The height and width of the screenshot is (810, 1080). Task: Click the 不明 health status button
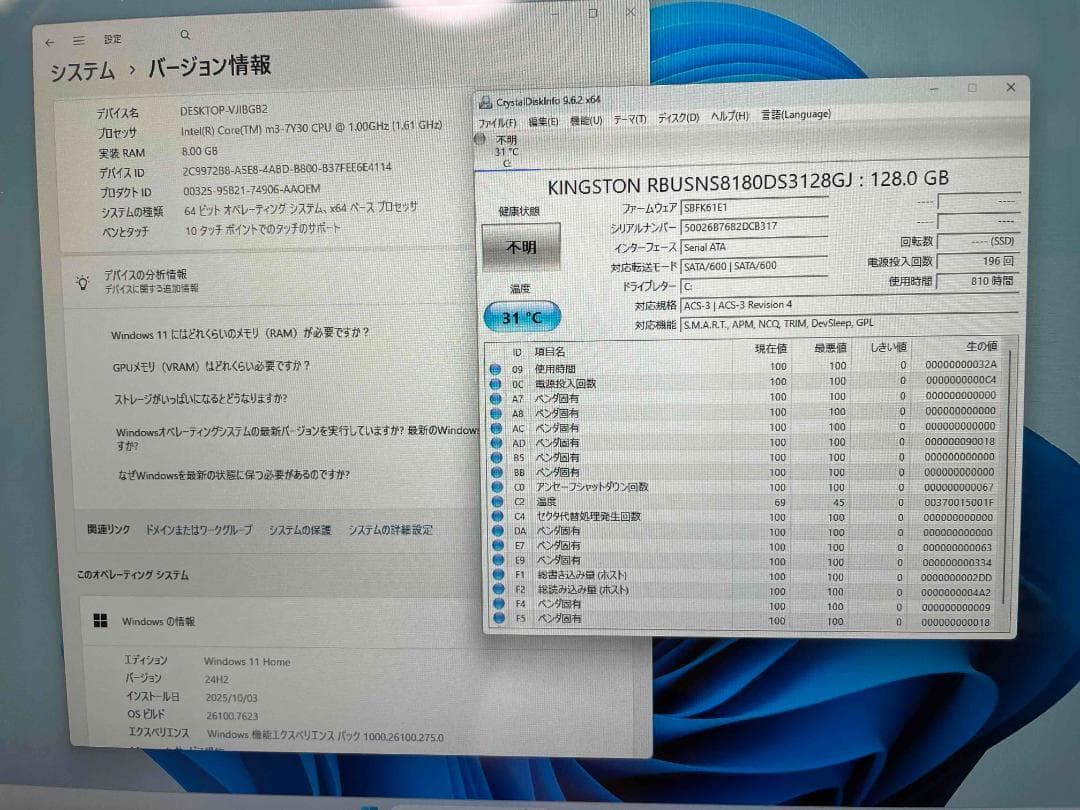pyautogui.click(x=521, y=246)
